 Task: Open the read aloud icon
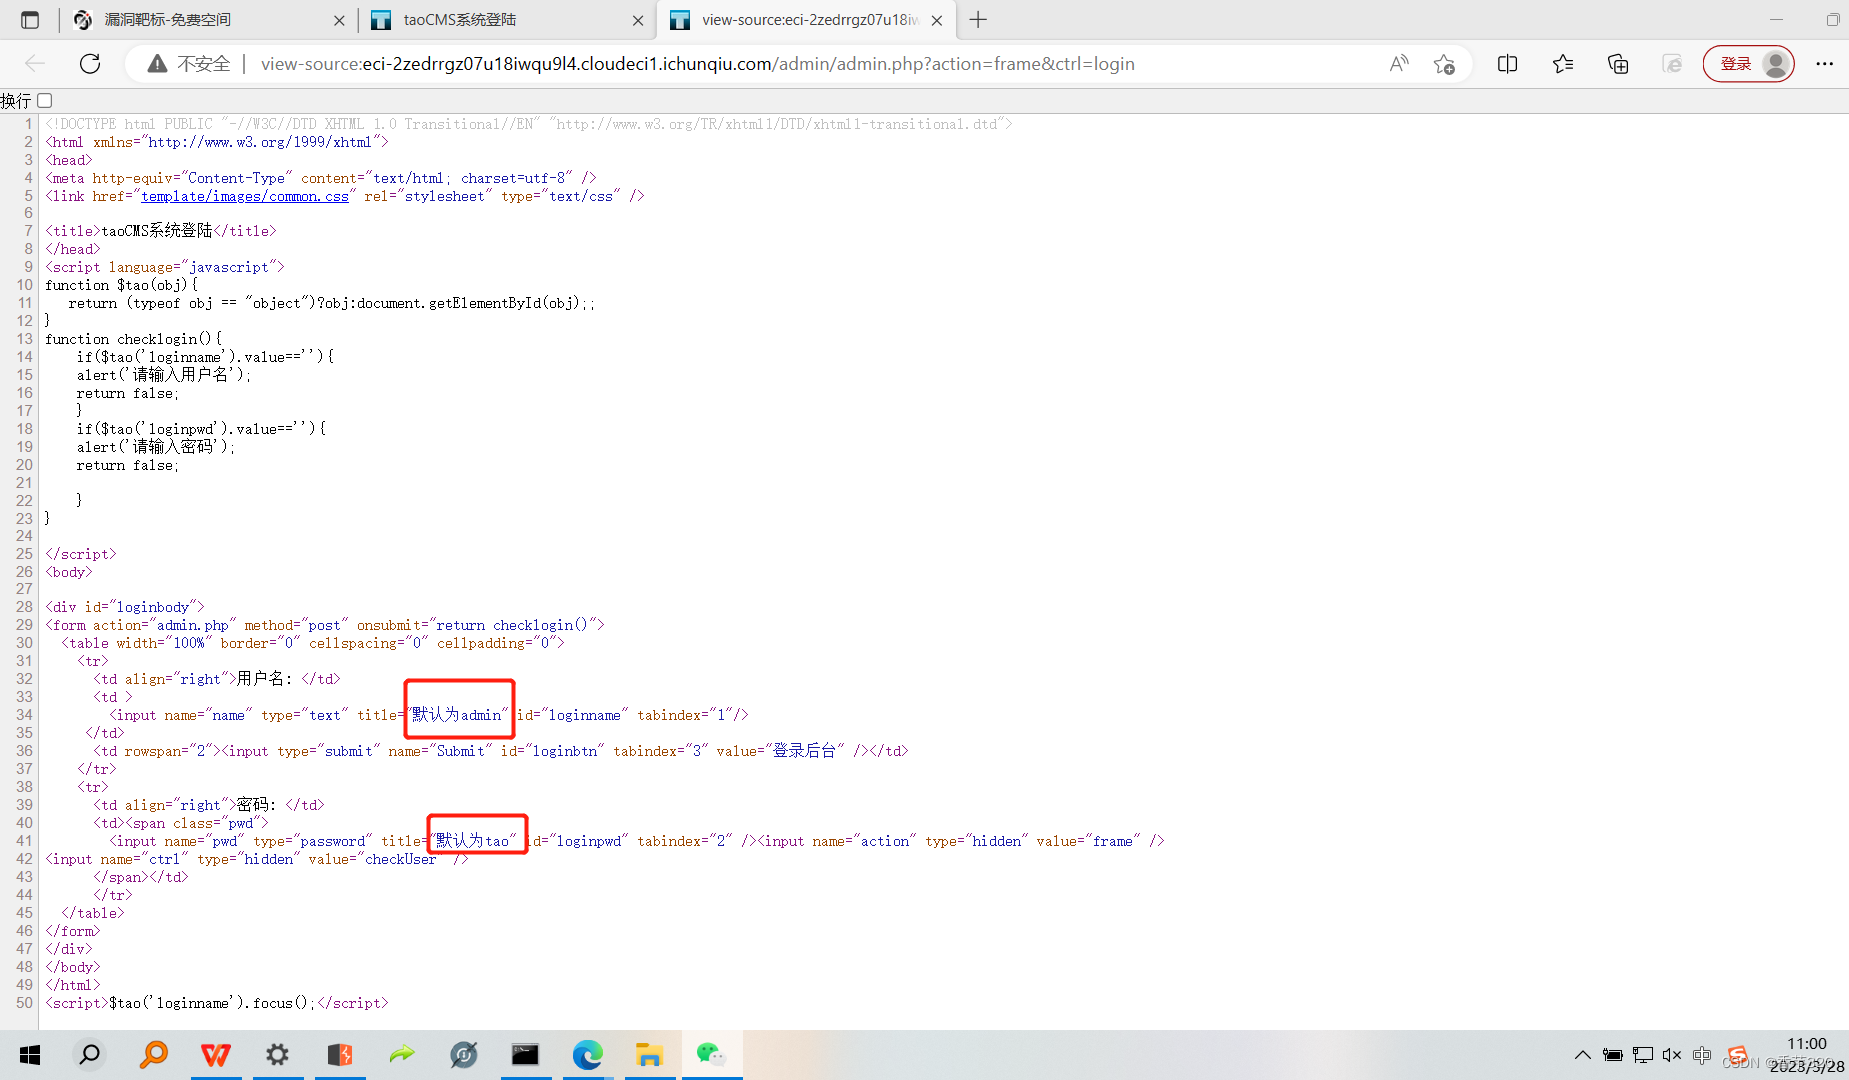[1399, 64]
